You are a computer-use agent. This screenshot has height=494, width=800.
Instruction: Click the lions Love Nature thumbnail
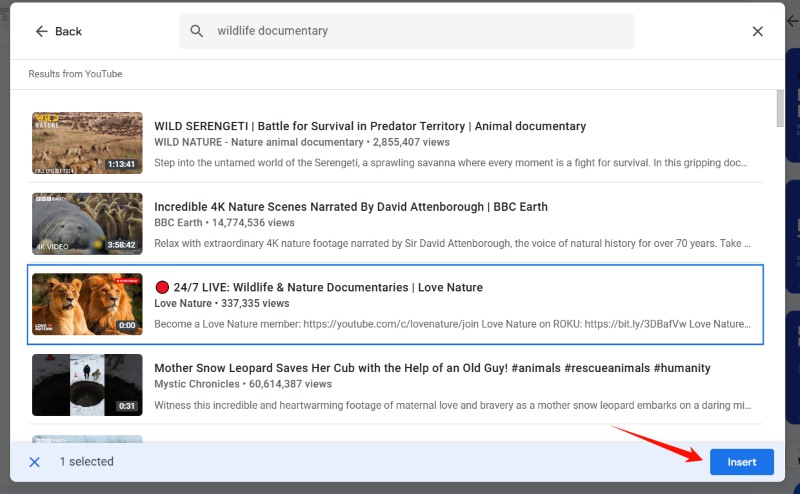click(87, 304)
